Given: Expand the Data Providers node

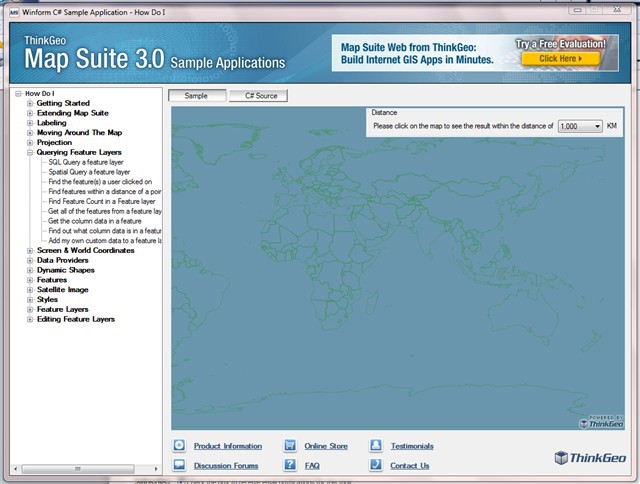Looking at the screenshot, I should click(x=30, y=260).
